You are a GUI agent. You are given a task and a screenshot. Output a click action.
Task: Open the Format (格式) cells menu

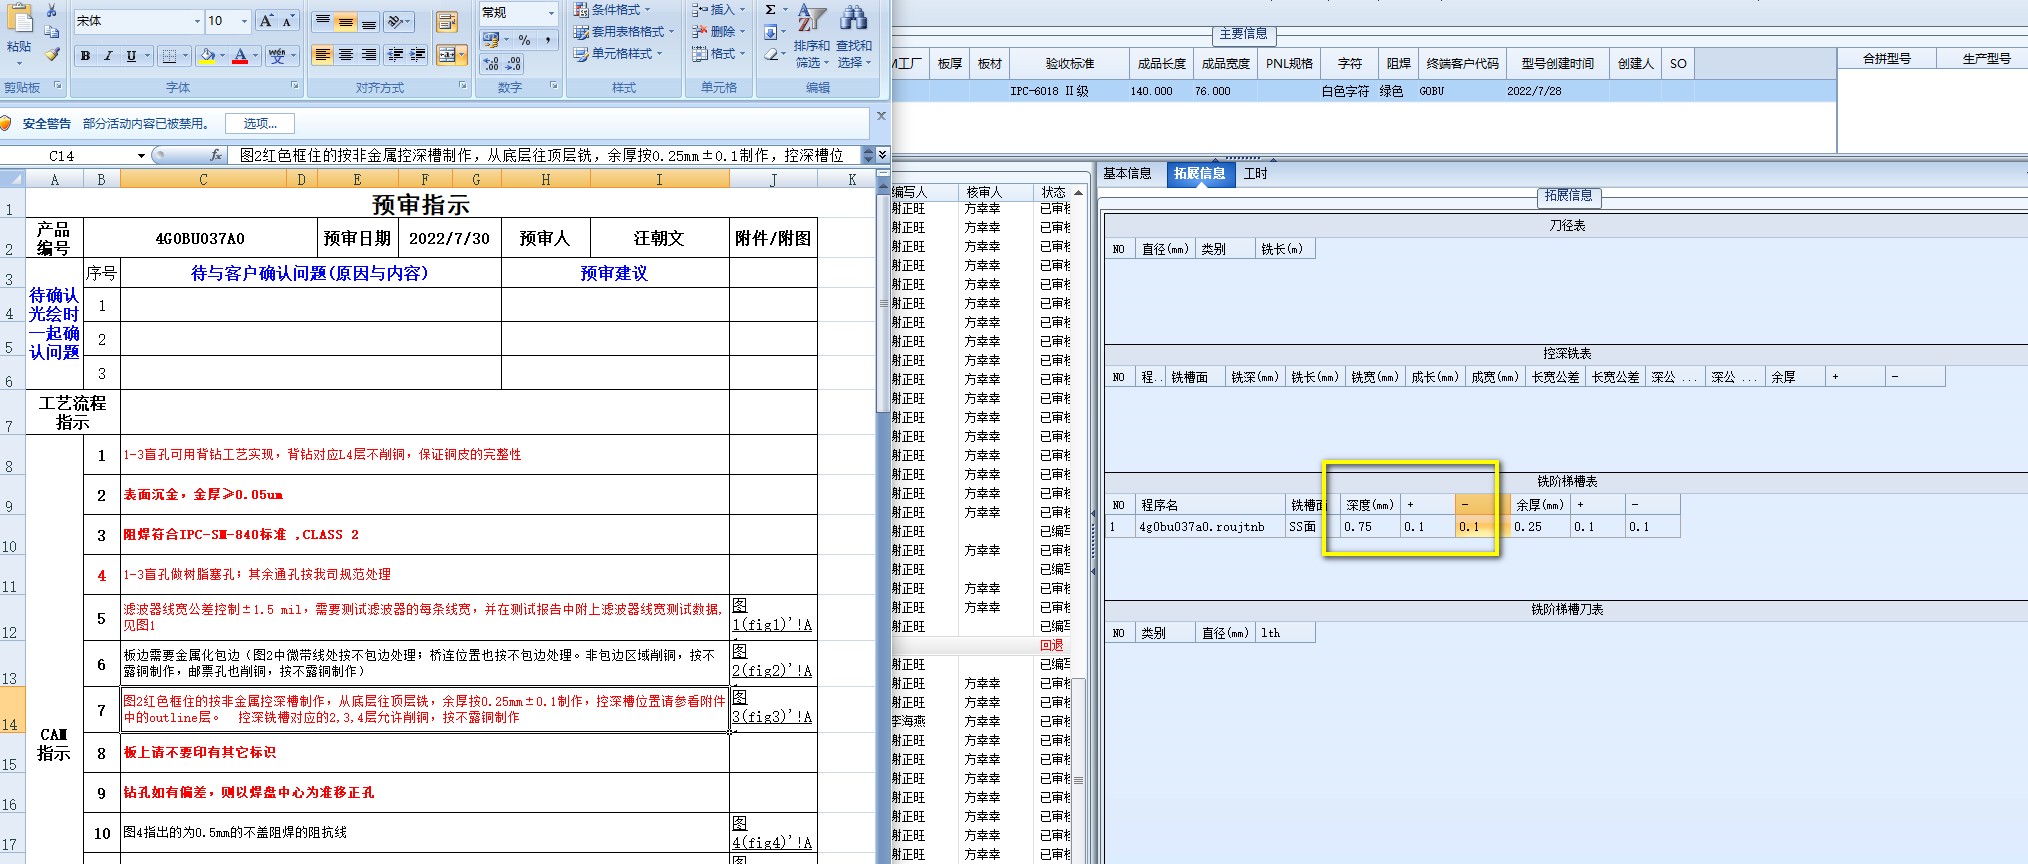click(x=717, y=54)
